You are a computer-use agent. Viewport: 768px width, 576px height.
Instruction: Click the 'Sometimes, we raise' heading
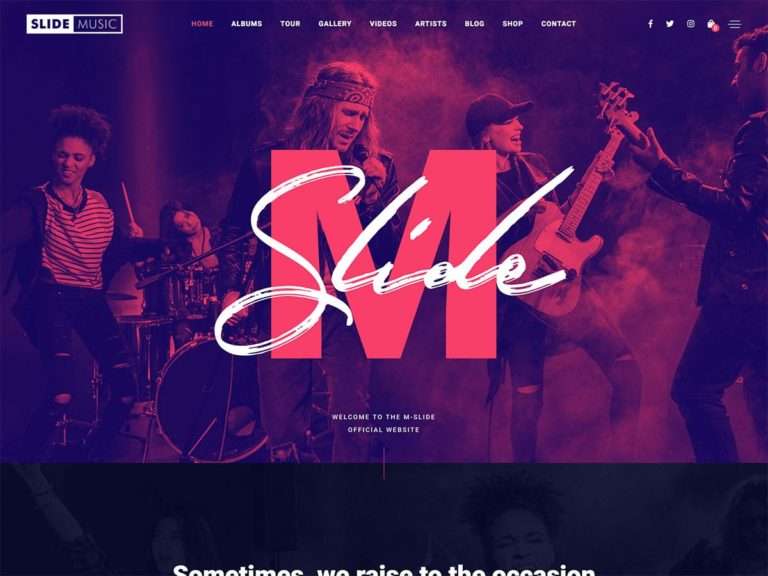(384, 570)
